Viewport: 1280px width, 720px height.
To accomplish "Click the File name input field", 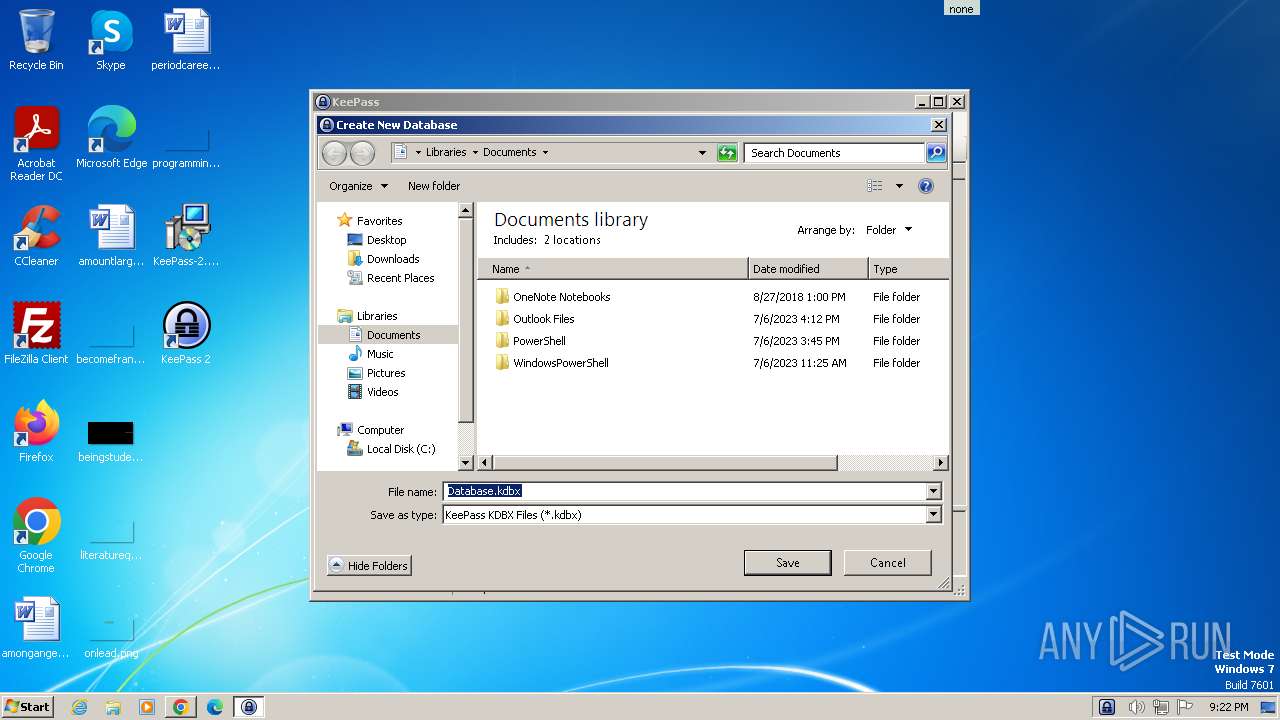I will point(684,491).
